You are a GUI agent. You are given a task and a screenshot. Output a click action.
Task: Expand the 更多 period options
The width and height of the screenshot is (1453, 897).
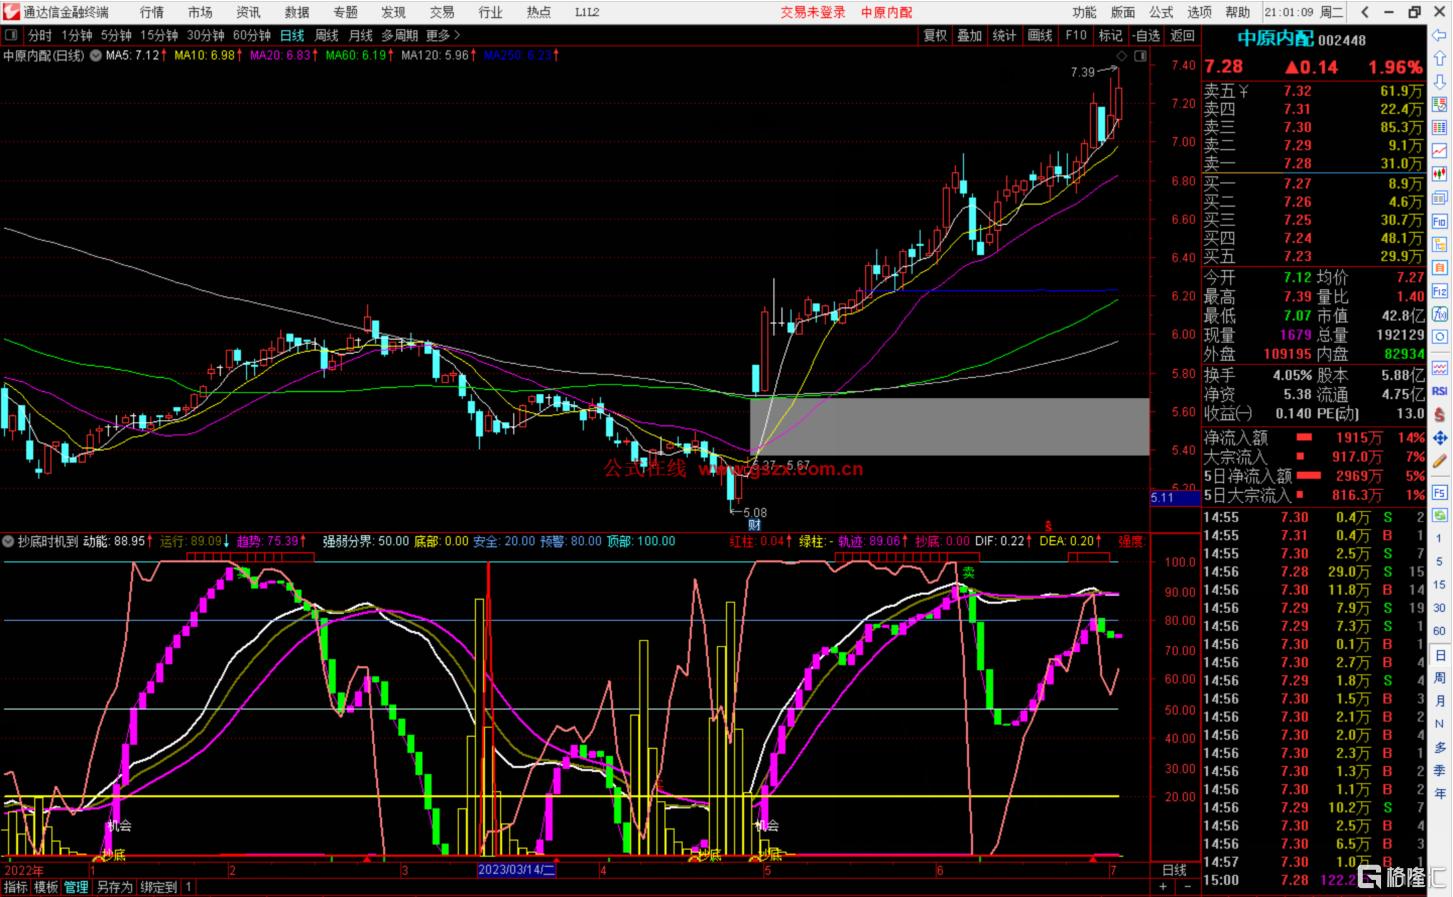click(x=443, y=35)
